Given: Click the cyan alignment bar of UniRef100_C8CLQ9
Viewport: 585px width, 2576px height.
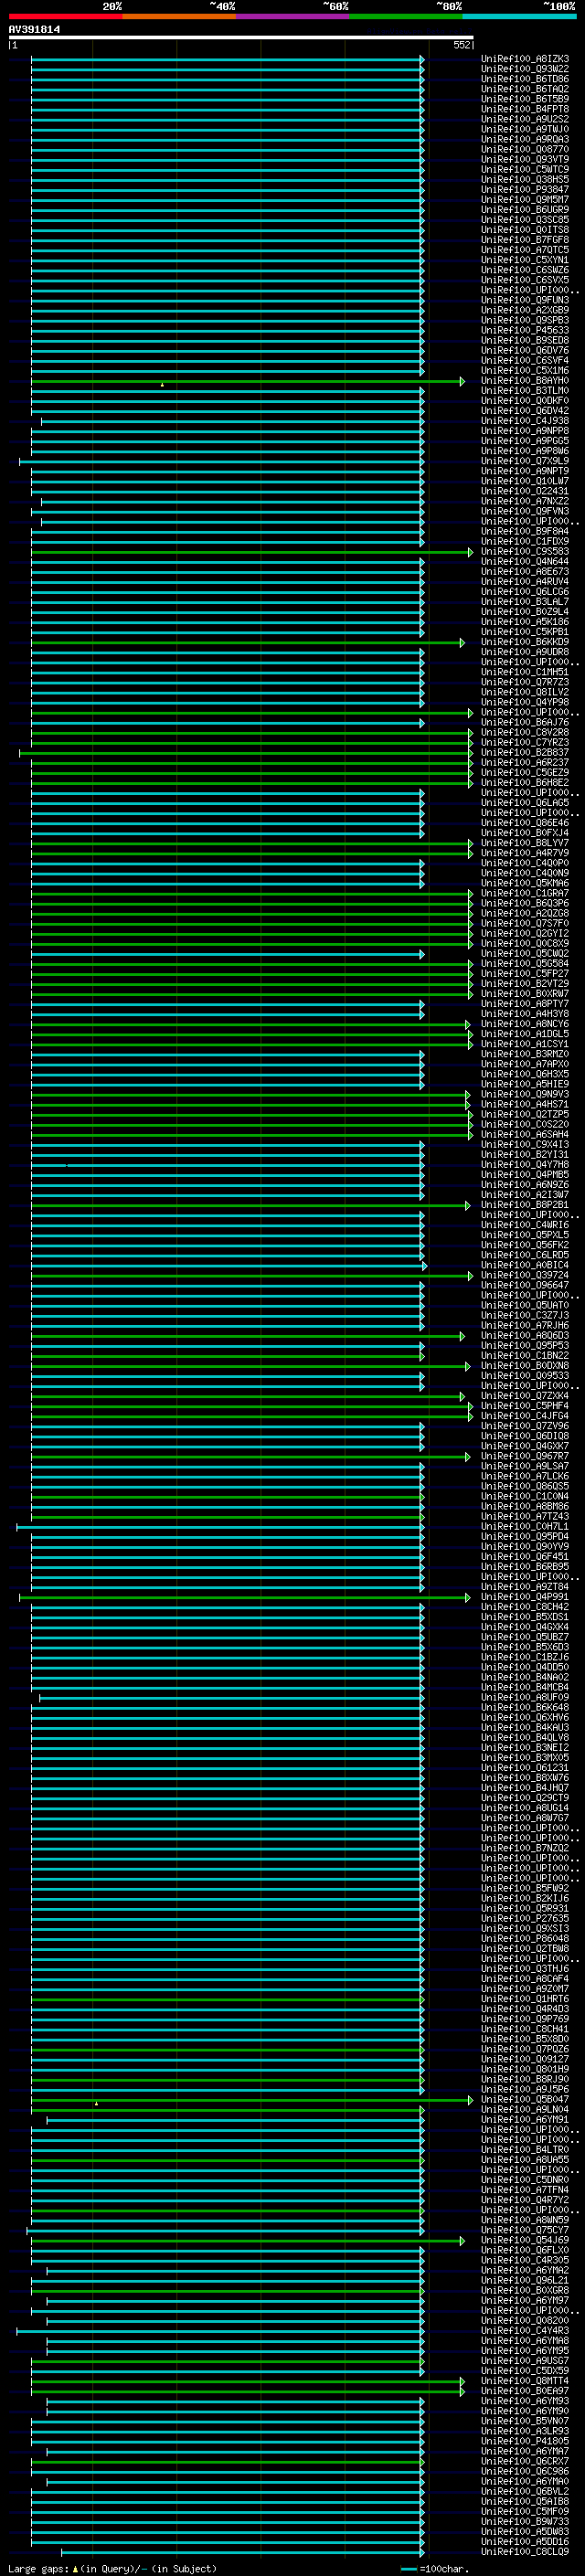Looking at the screenshot, I should click(242, 2552).
